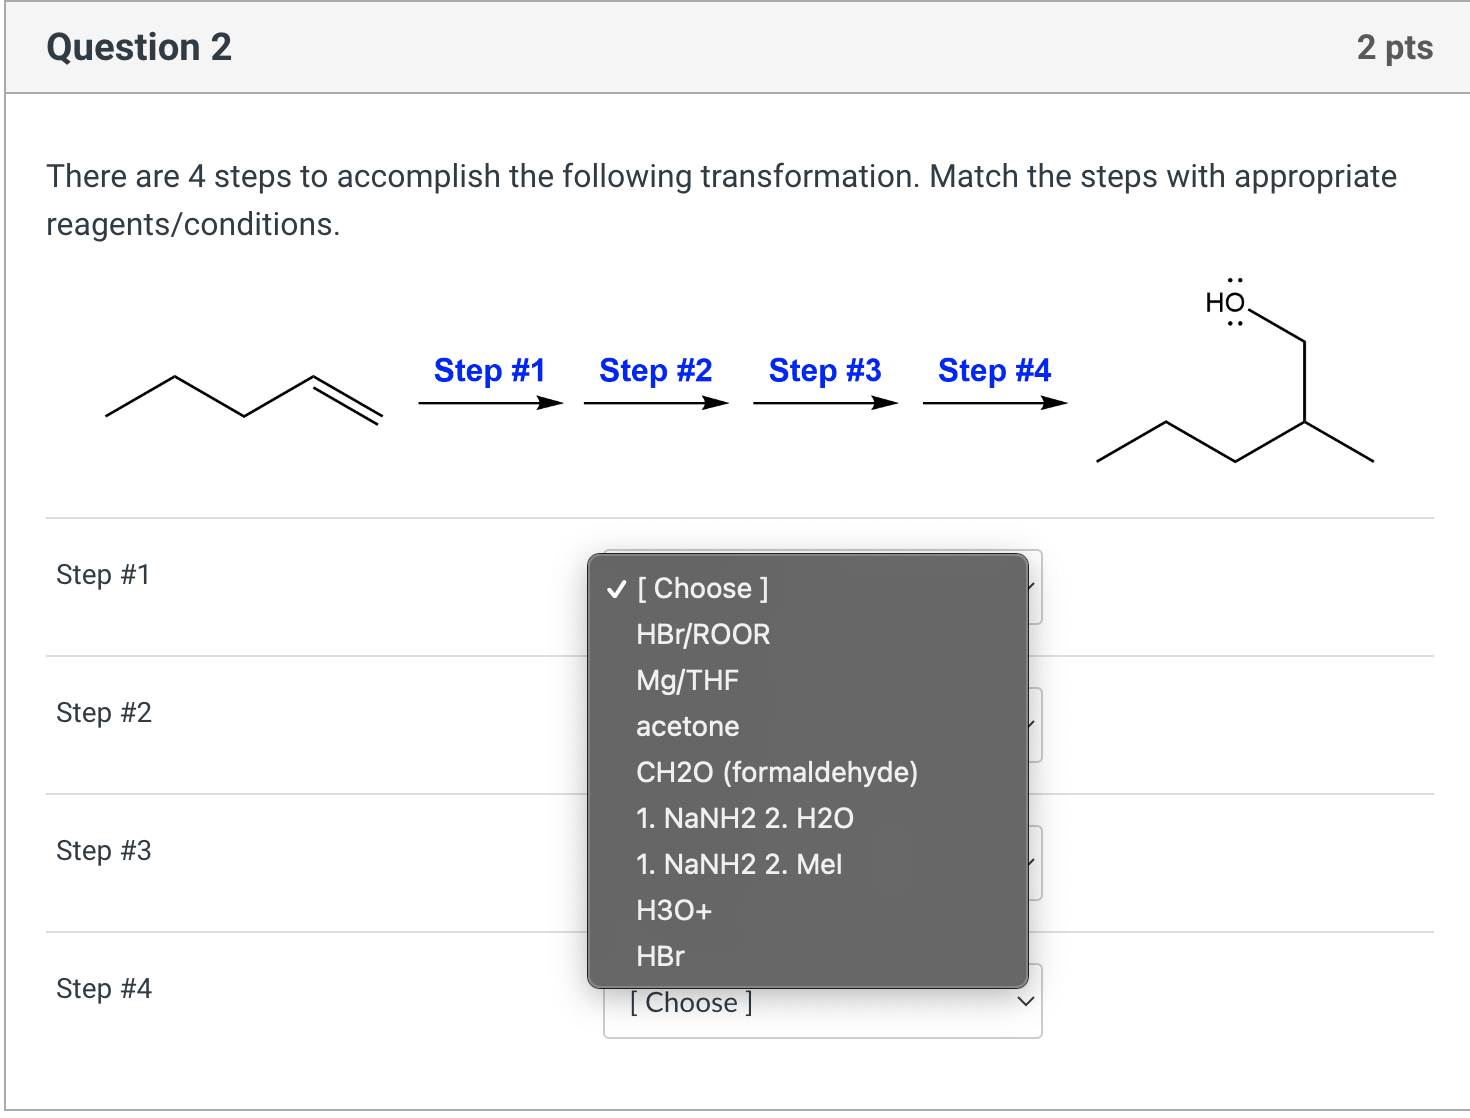The width and height of the screenshot is (1470, 1118).
Task: Select acetone in the reagent list
Action: (x=687, y=726)
